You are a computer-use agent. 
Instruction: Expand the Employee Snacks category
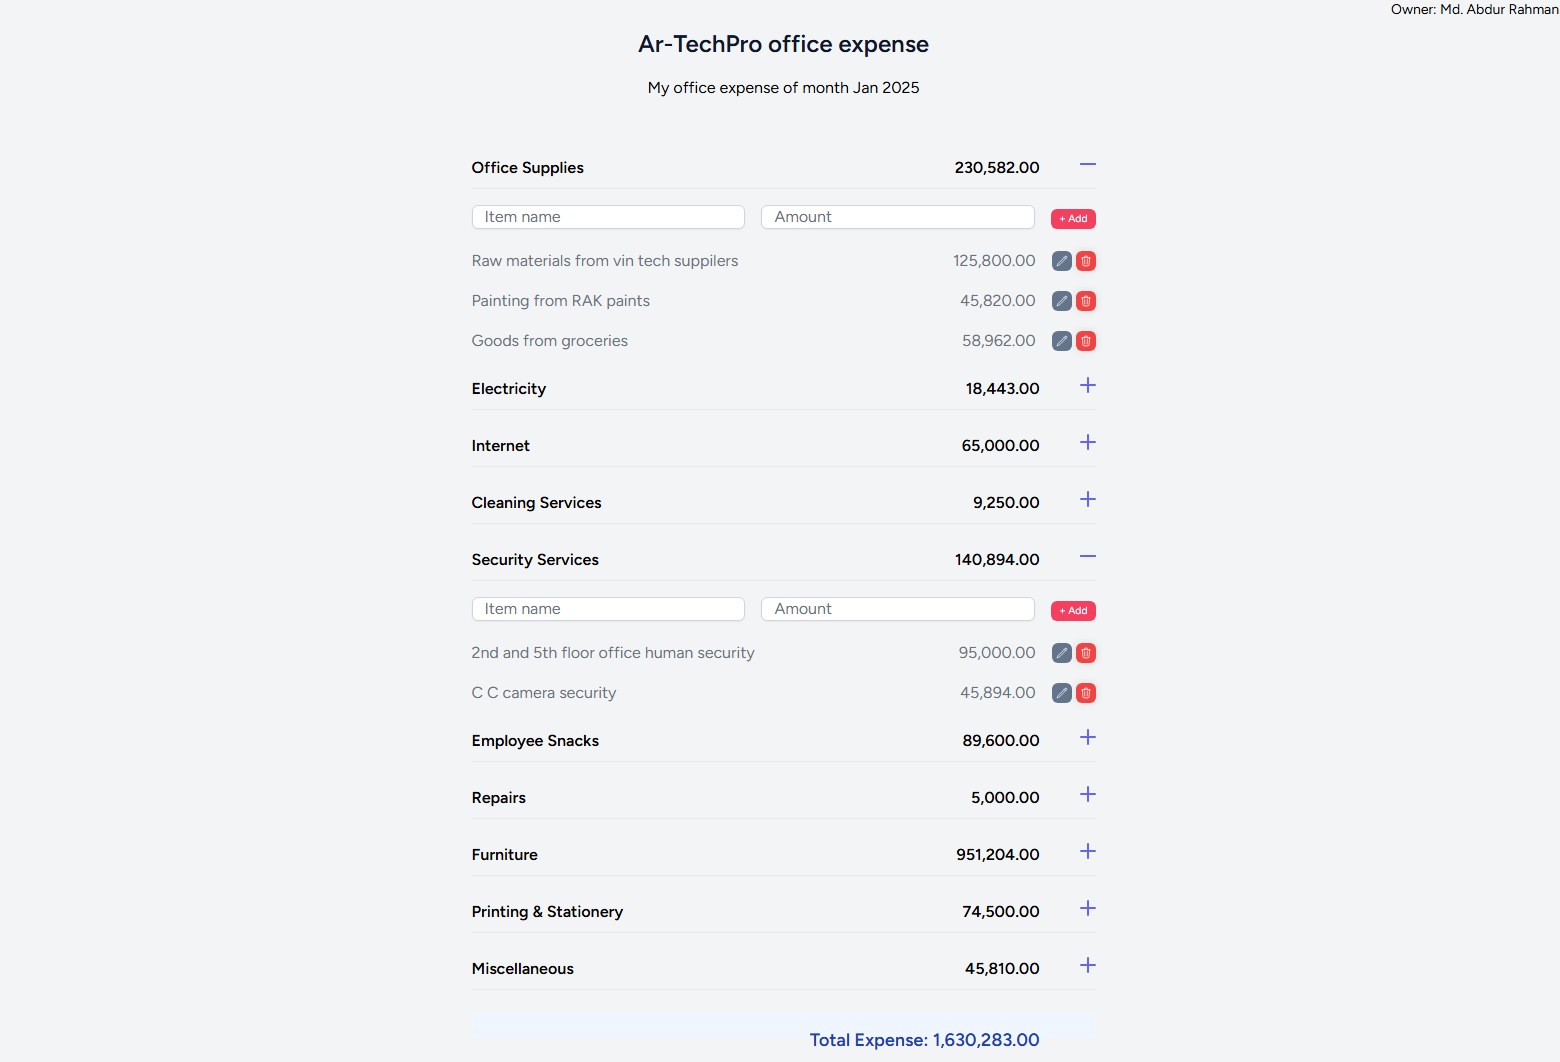click(1088, 738)
